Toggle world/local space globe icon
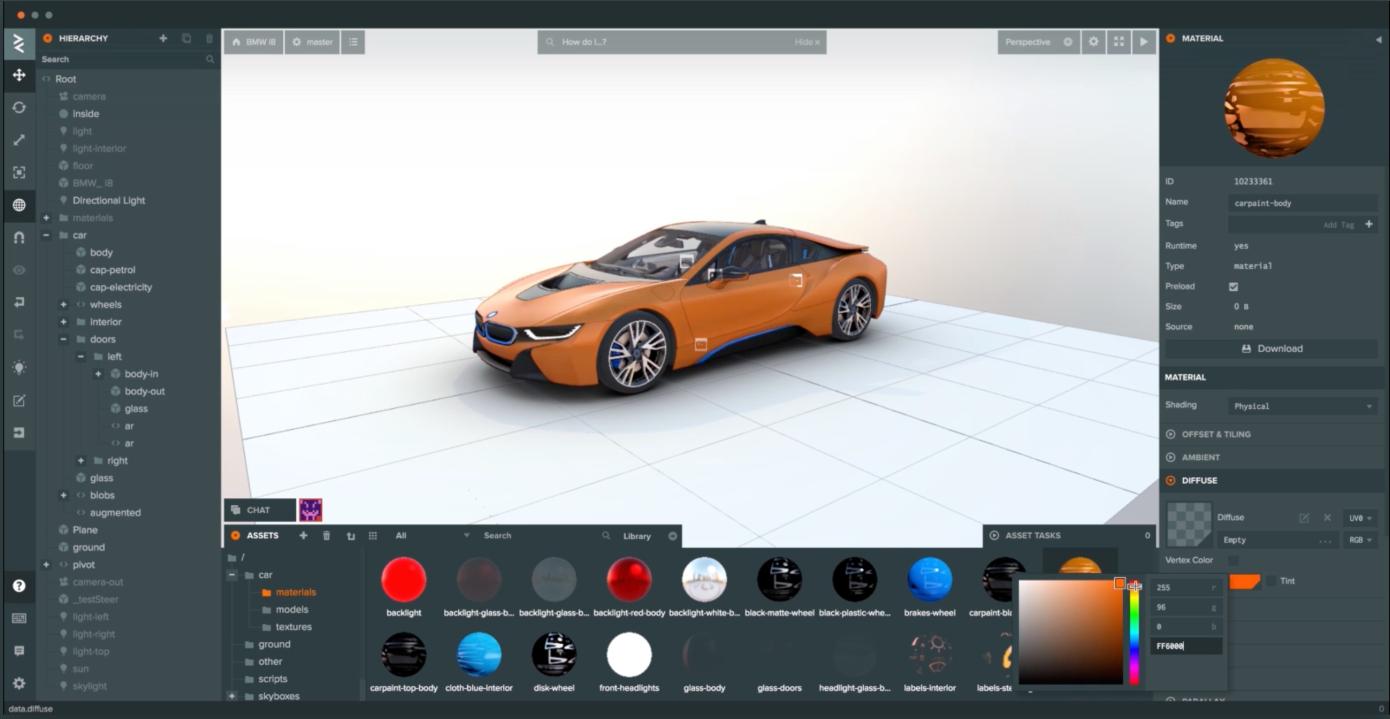The image size is (1390, 719). 18,205
